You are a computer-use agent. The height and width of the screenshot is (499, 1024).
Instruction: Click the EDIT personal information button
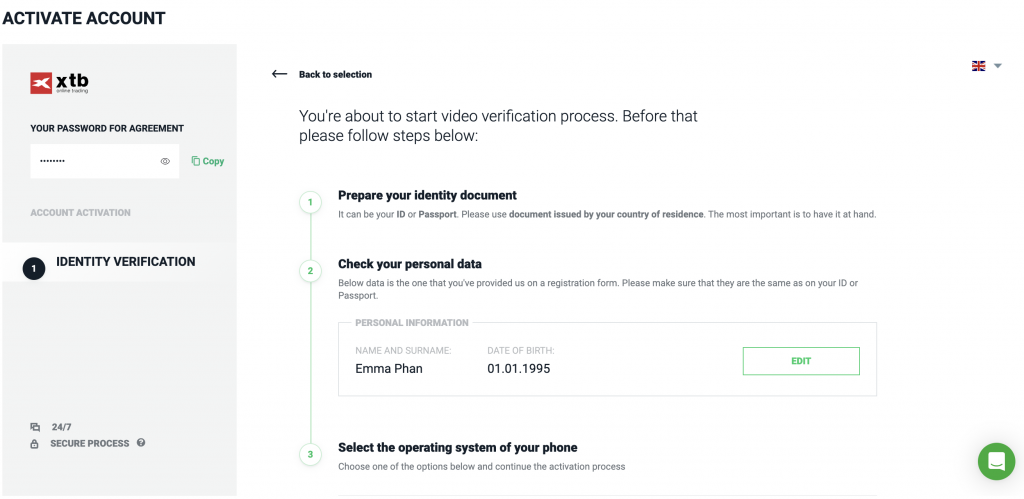801,361
